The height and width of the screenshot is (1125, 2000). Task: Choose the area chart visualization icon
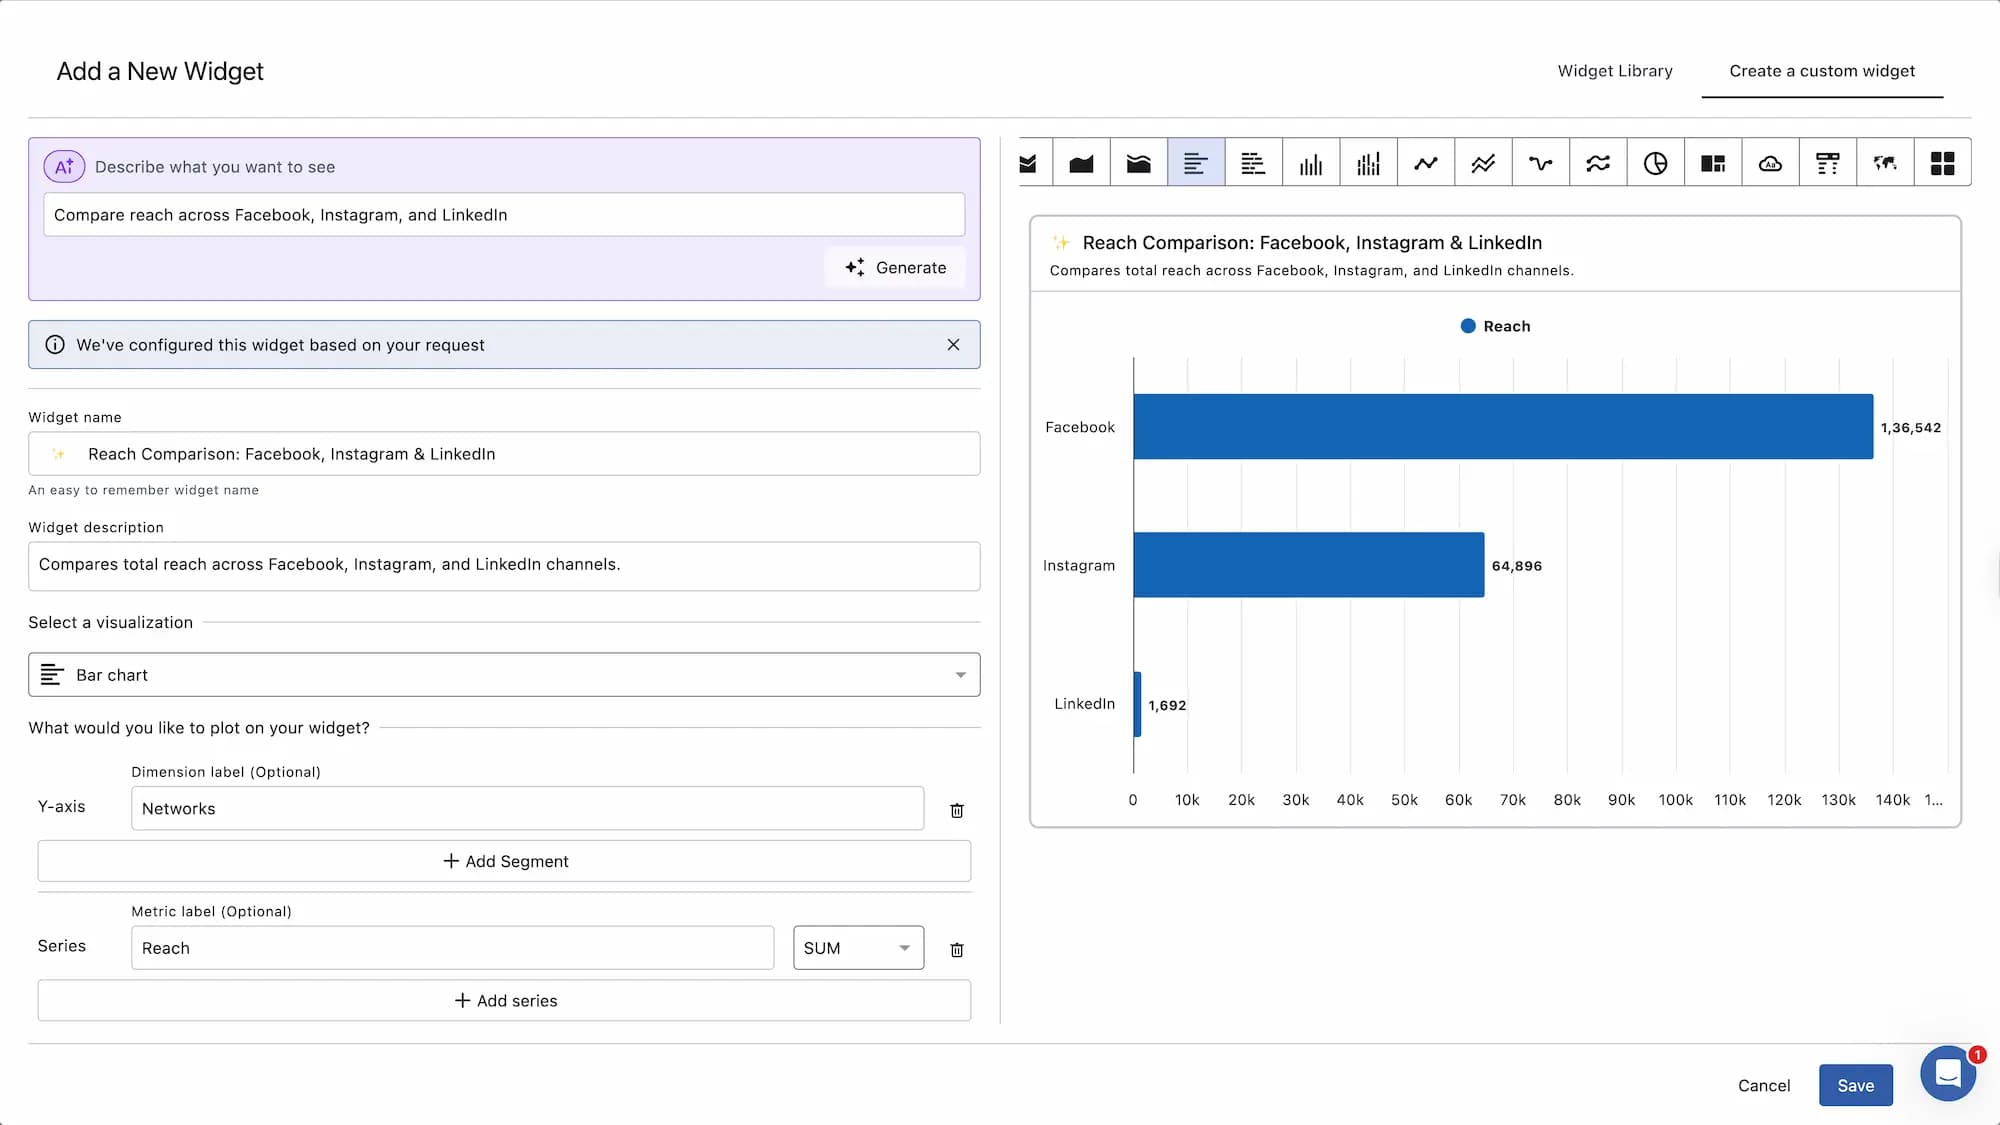click(x=1081, y=162)
